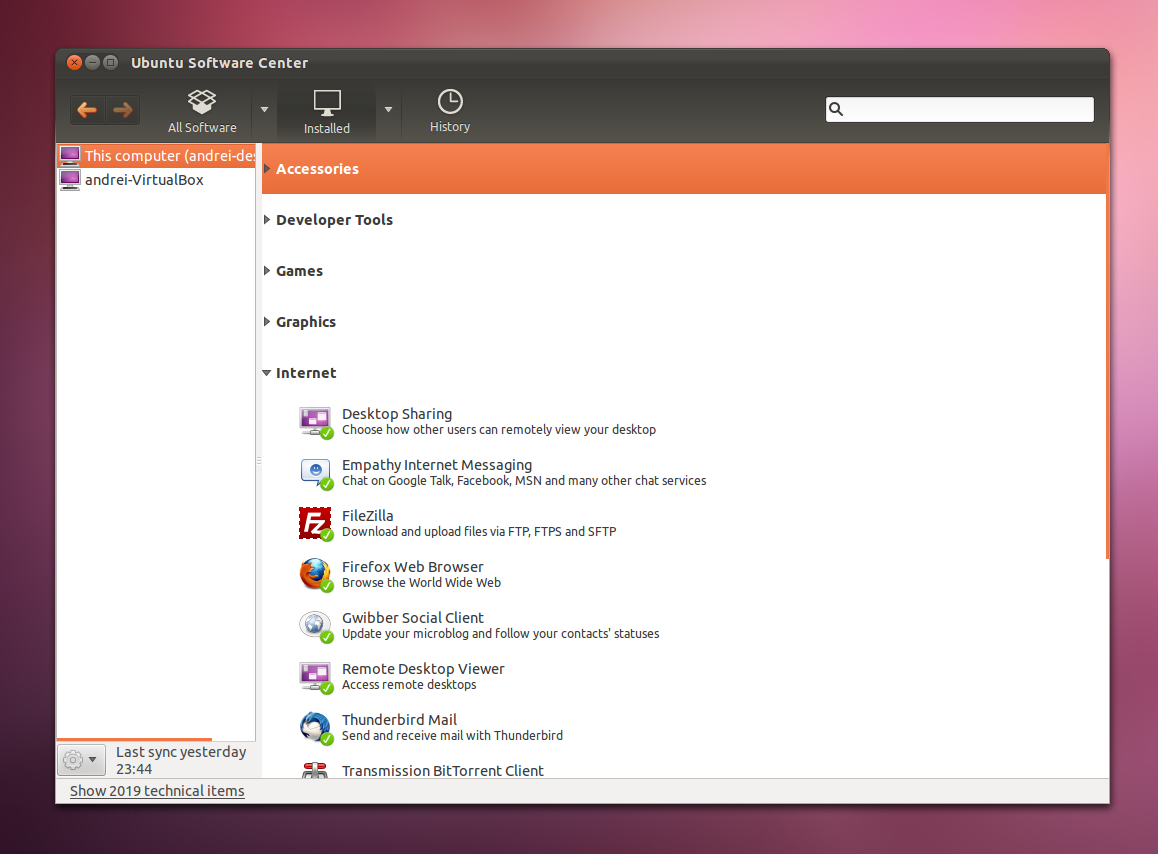Image resolution: width=1158 pixels, height=854 pixels.
Task: Select the Thunderbird Mail title
Action: [399, 720]
